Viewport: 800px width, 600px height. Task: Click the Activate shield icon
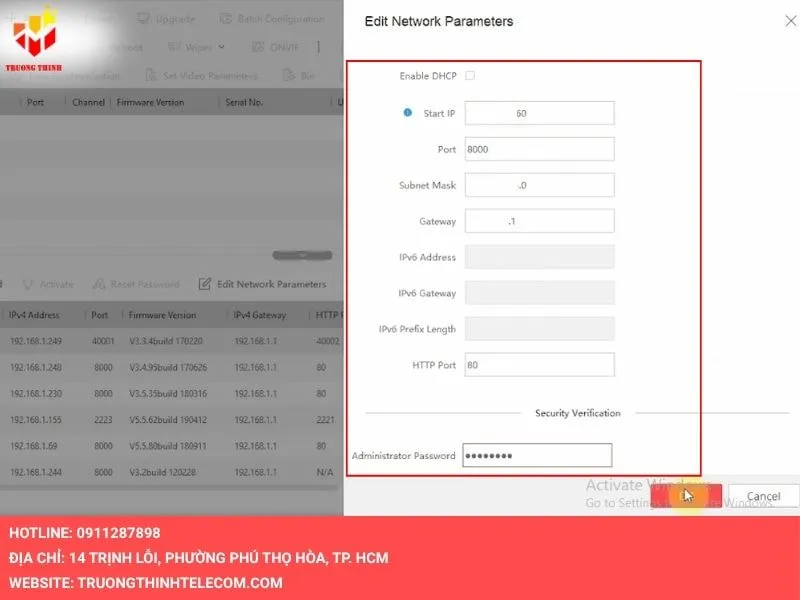coord(27,284)
